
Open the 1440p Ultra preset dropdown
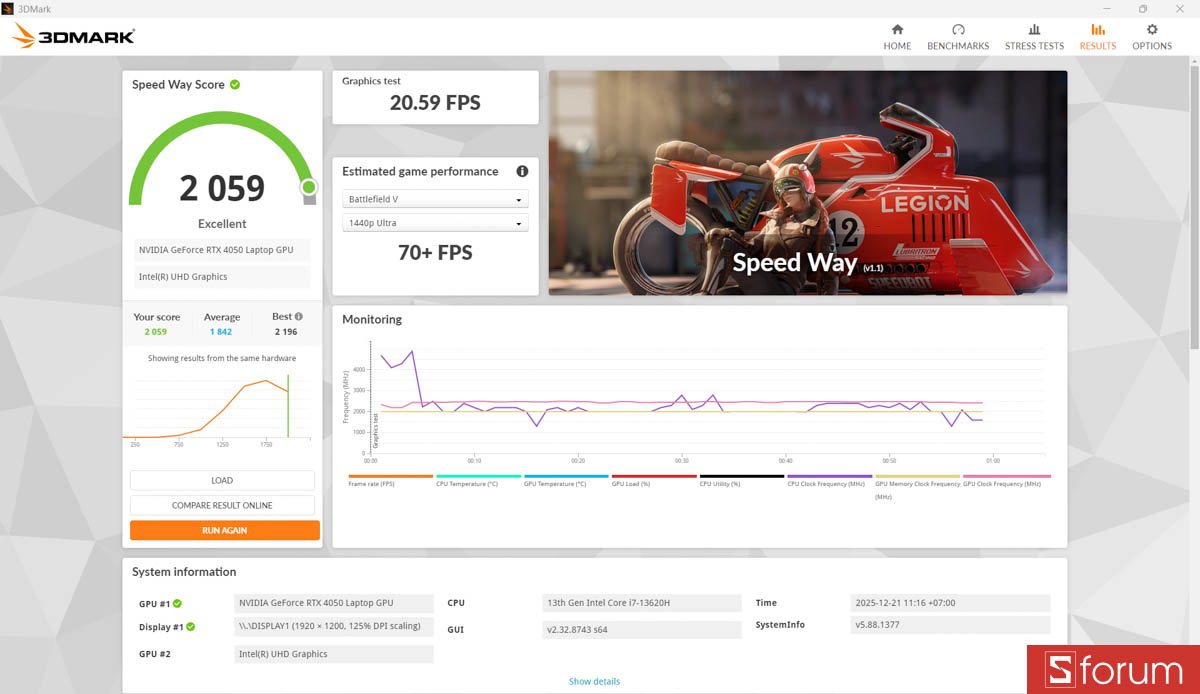coord(435,222)
